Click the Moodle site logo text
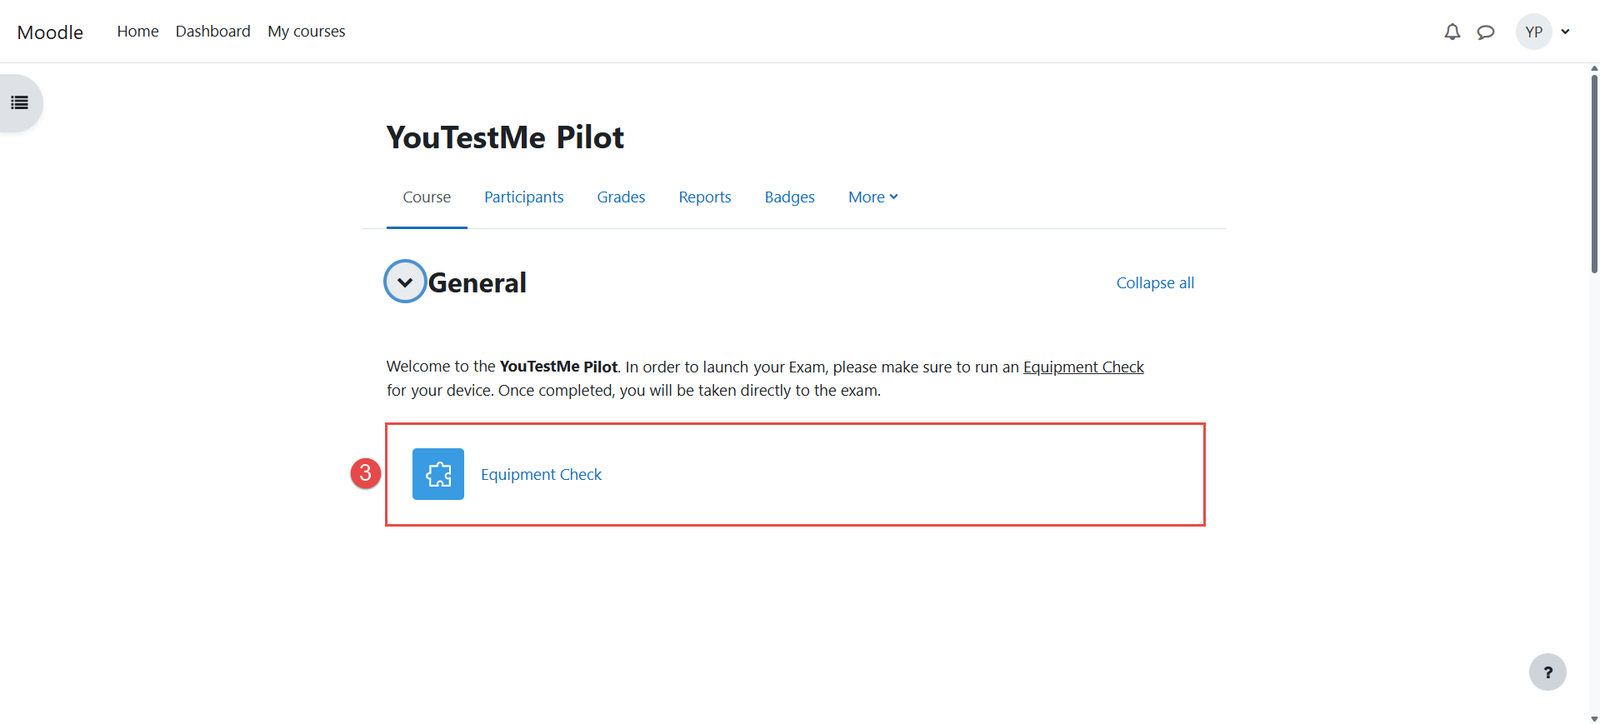Viewport: 1600px width, 724px height. pyautogui.click(x=50, y=32)
